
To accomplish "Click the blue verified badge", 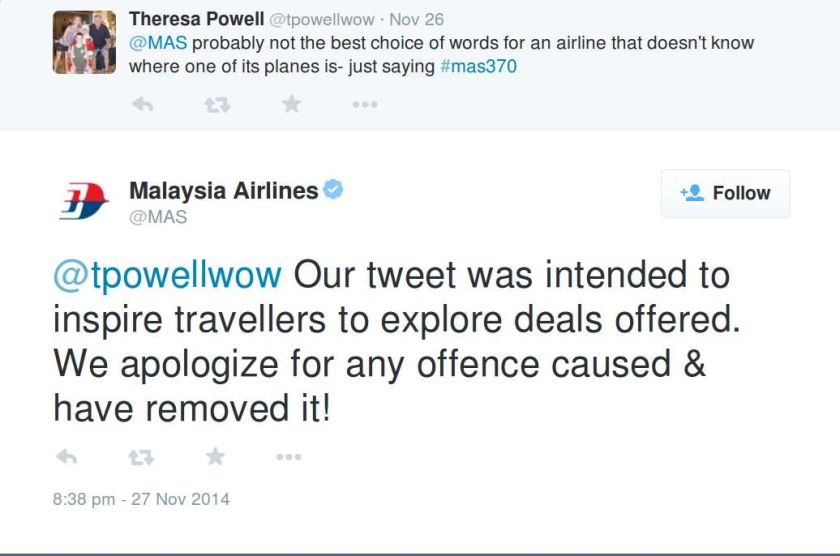I will 333,189.
